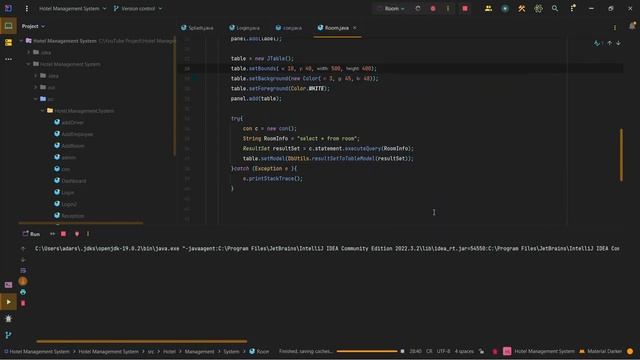The image size is (640, 360).
Task: Open Material Darker theme switcher in the status bar
Action: pos(600,351)
